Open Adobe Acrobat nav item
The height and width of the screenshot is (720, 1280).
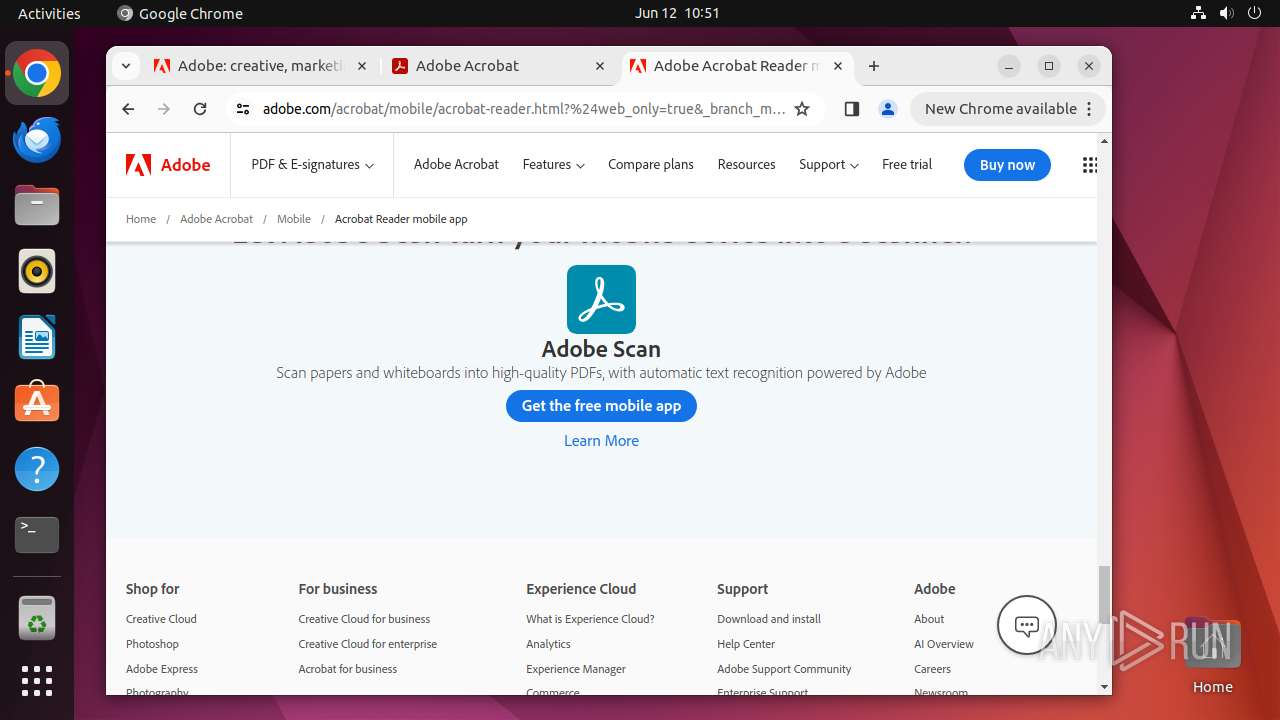click(456, 165)
